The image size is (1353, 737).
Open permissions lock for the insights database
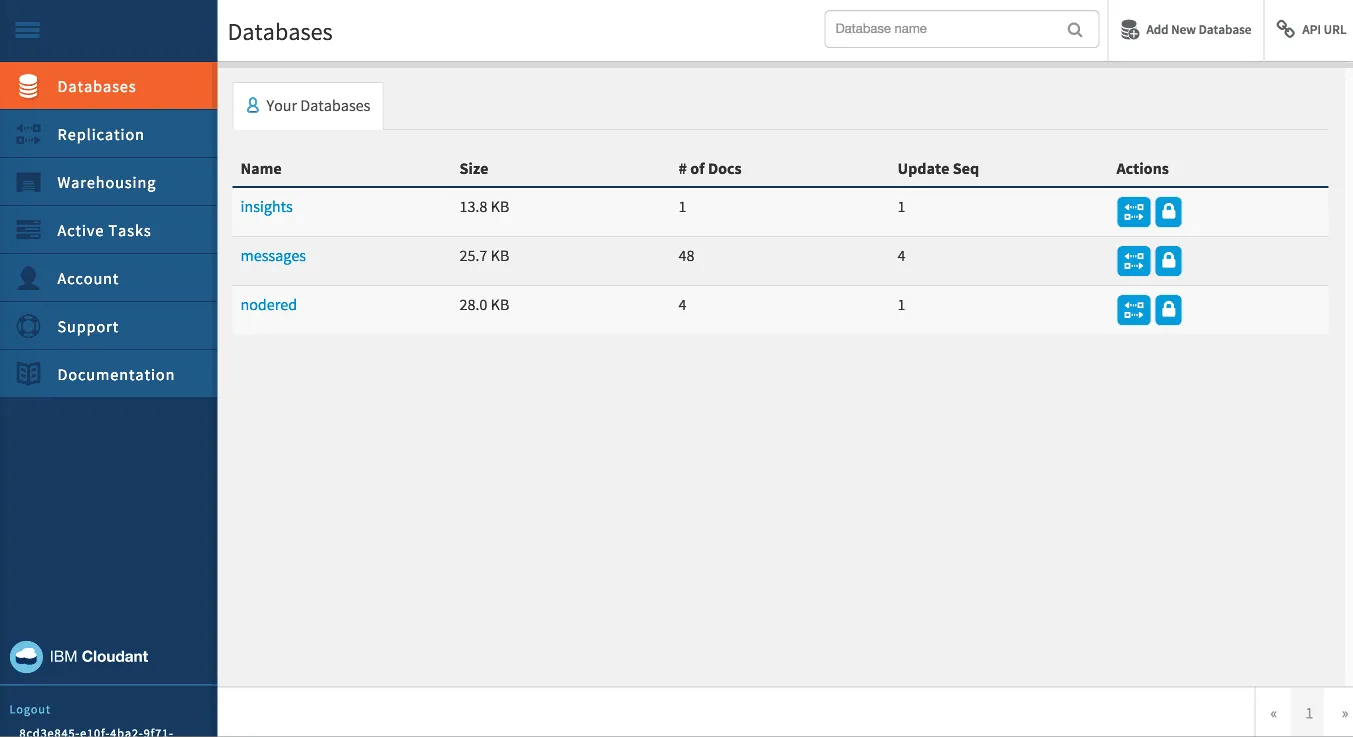click(x=1168, y=211)
